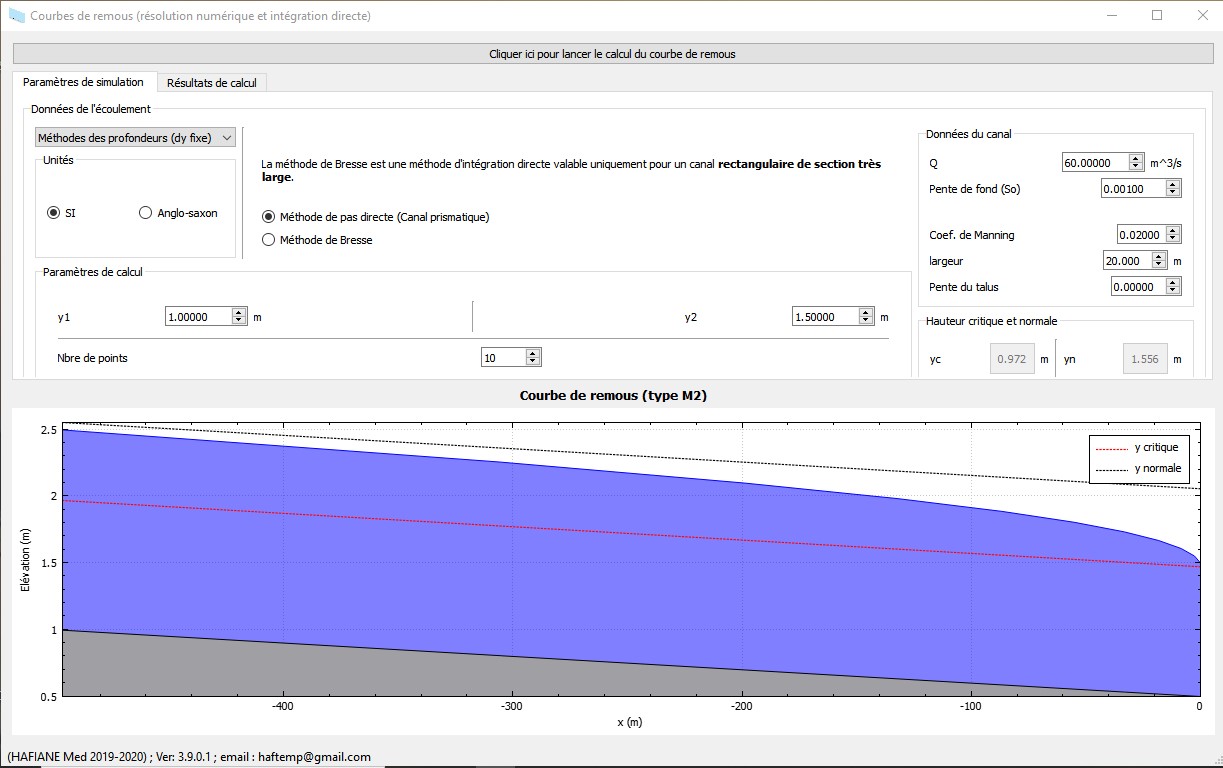This screenshot has width=1223, height=768.
Task: Click the Pente de fond value field
Action: point(1133,189)
